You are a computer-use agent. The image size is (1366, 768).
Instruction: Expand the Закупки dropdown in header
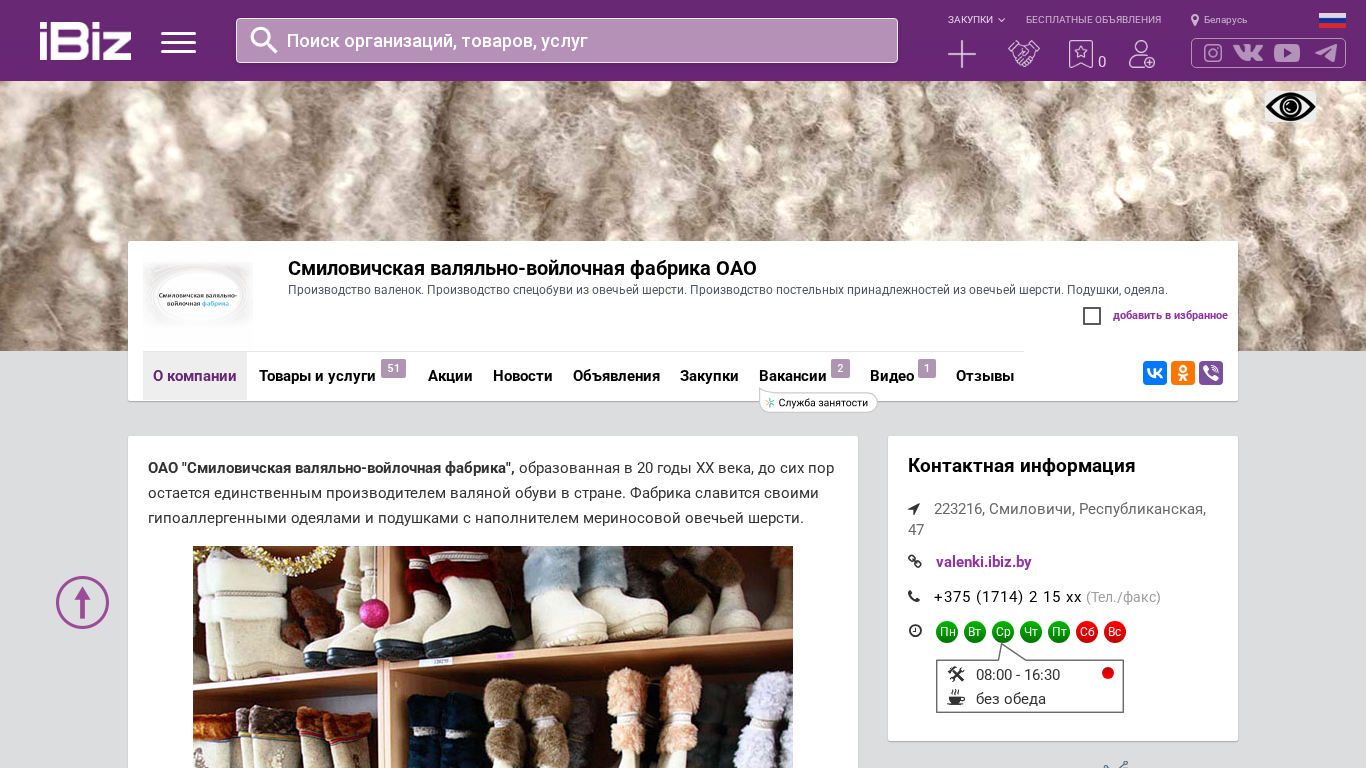(976, 20)
